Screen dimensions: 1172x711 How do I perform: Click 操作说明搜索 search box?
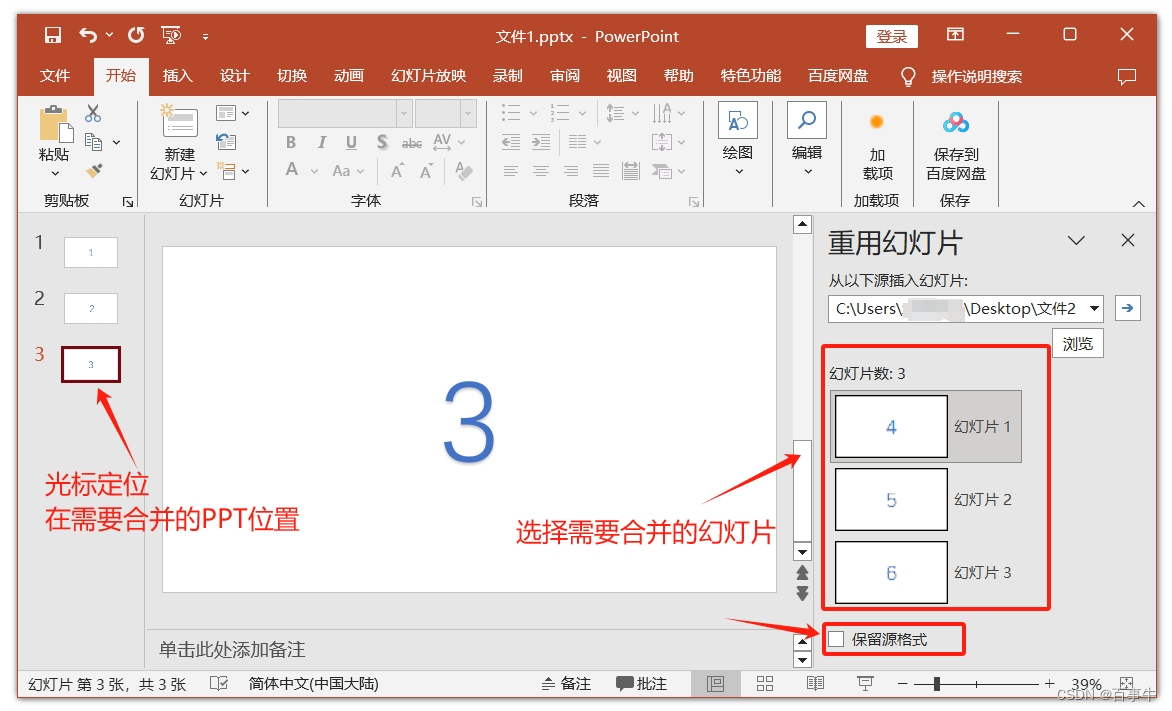click(976, 76)
